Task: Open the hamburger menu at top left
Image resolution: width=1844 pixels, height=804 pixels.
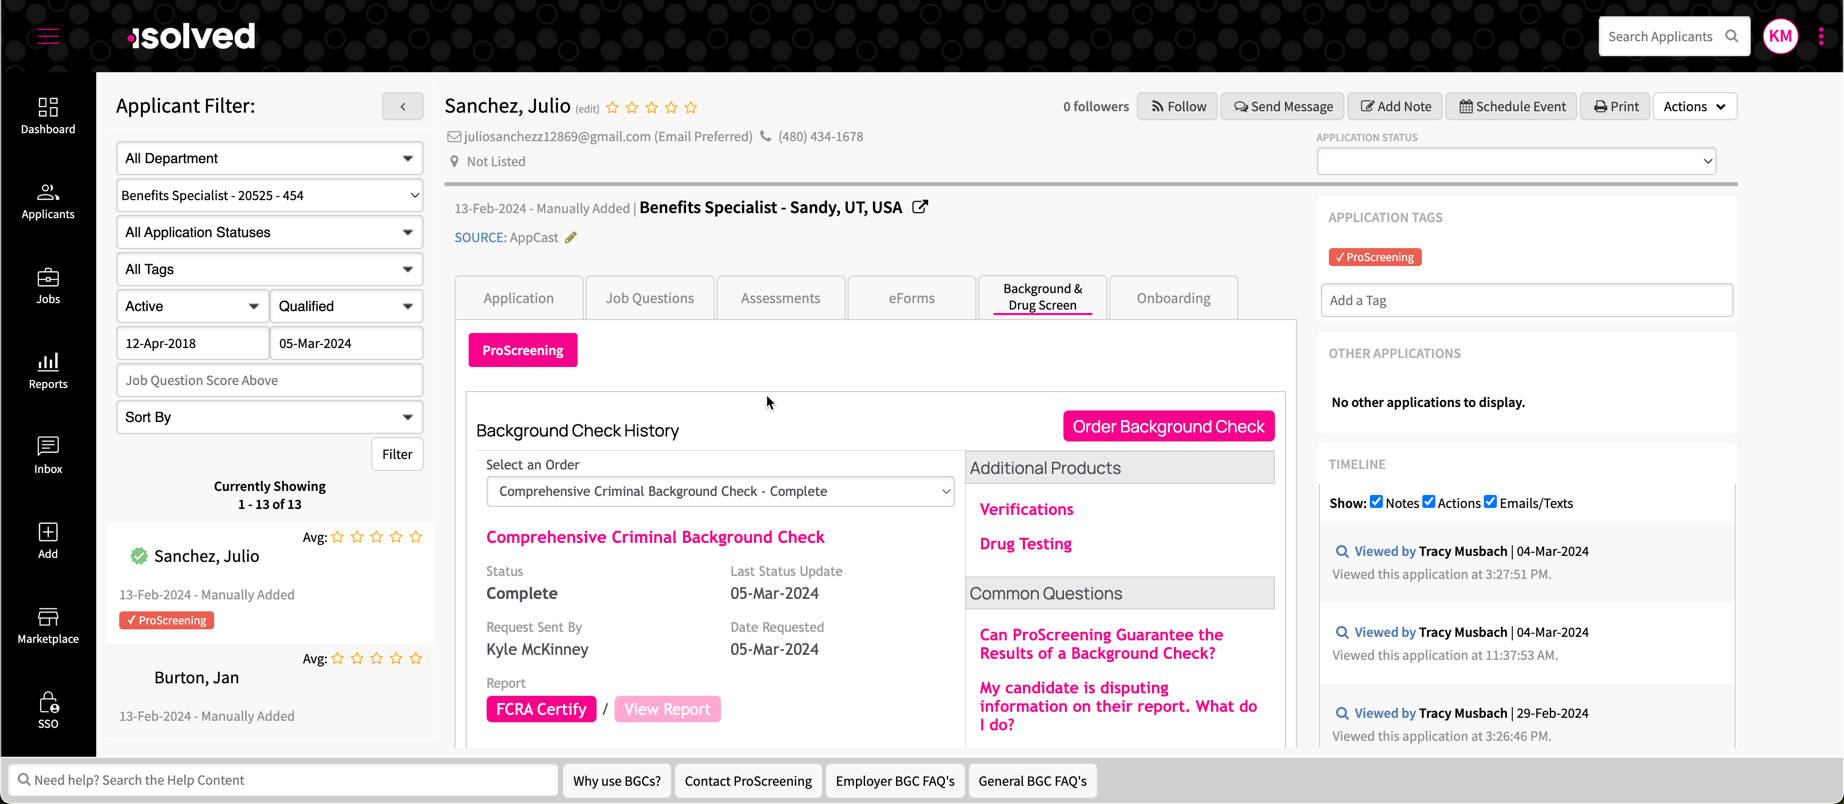Action: pyautogui.click(x=48, y=37)
